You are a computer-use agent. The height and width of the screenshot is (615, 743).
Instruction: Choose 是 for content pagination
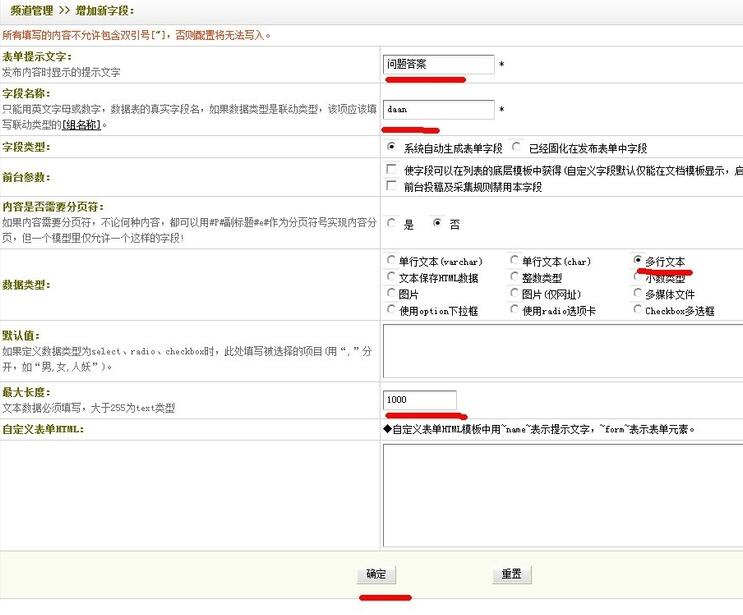coord(391,224)
